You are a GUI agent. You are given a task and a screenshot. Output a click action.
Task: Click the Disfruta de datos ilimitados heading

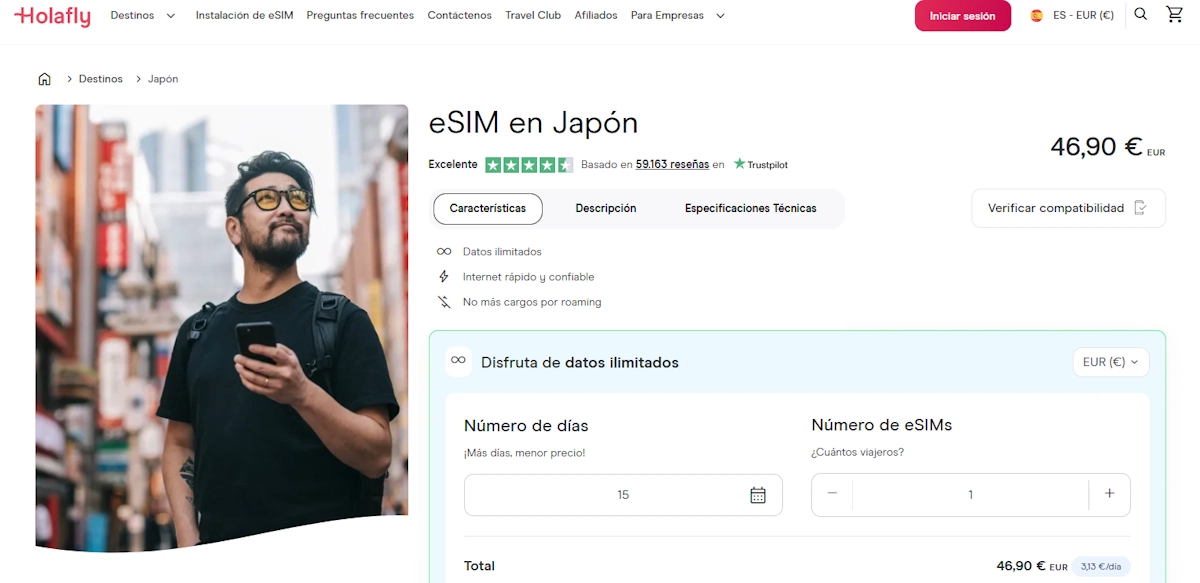(x=580, y=363)
